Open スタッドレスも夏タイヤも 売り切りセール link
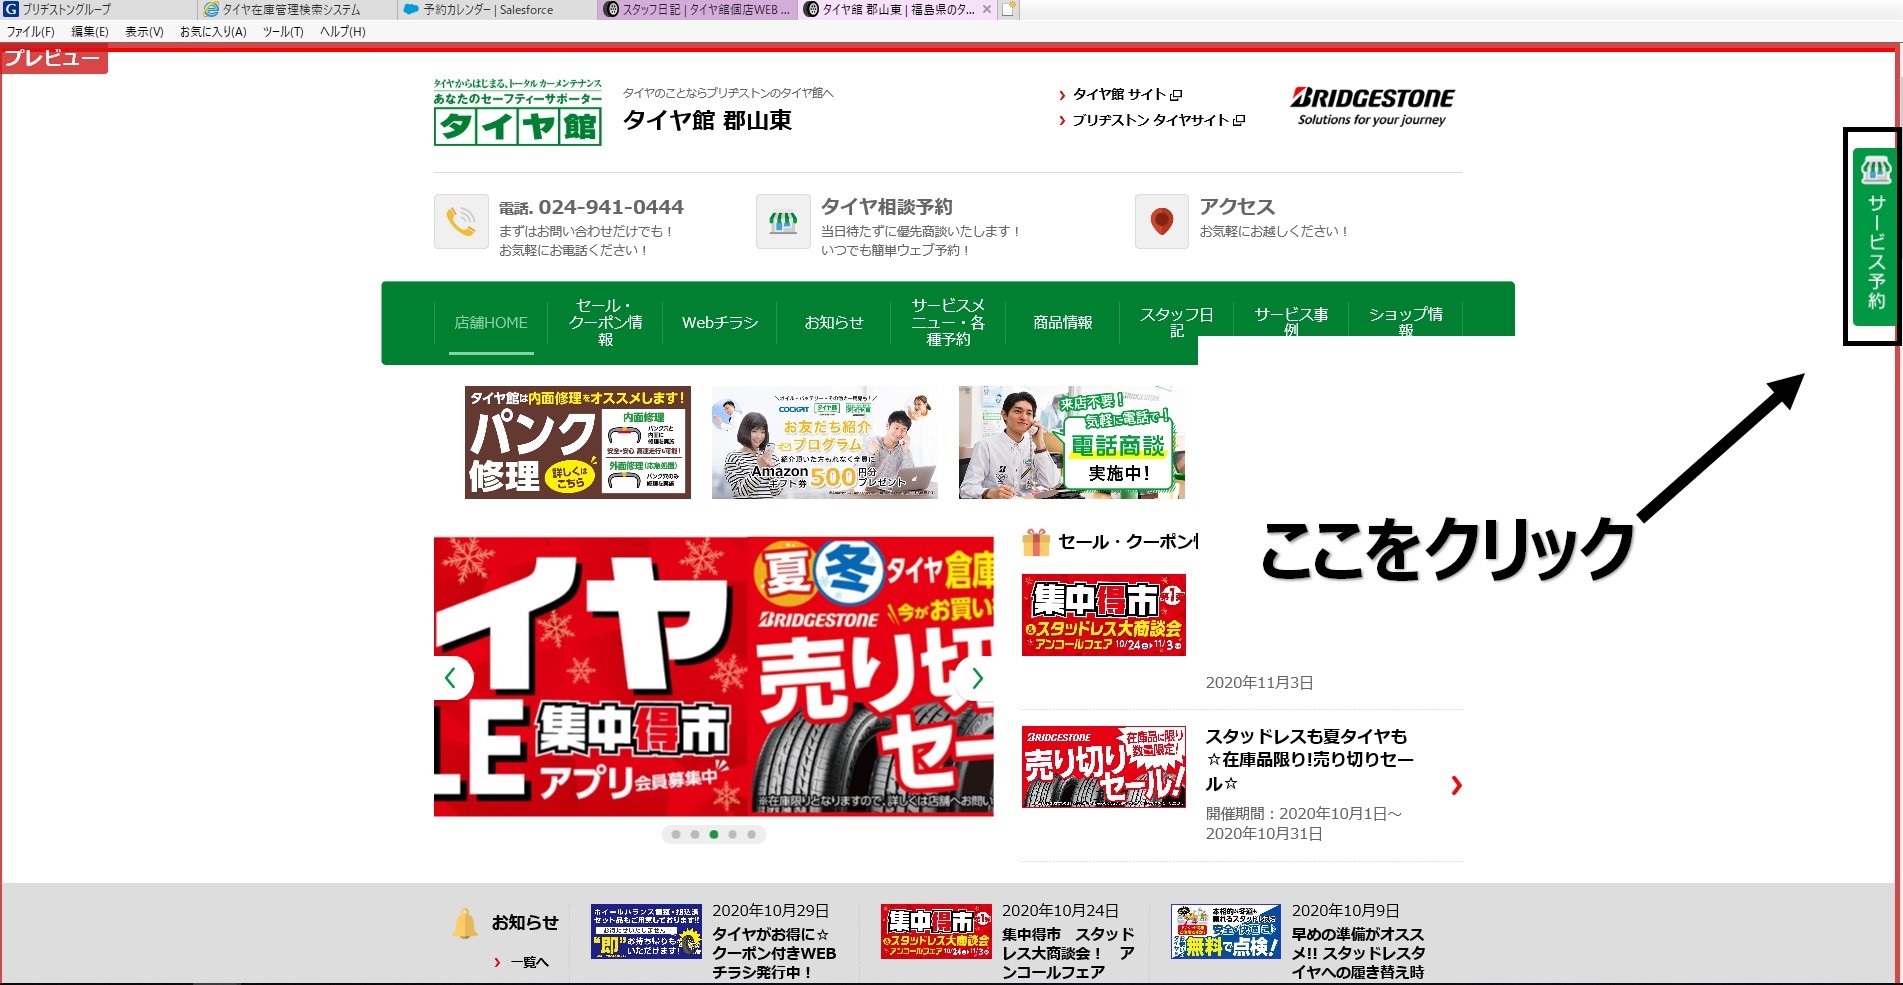This screenshot has height=985, width=1903. click(x=1309, y=760)
